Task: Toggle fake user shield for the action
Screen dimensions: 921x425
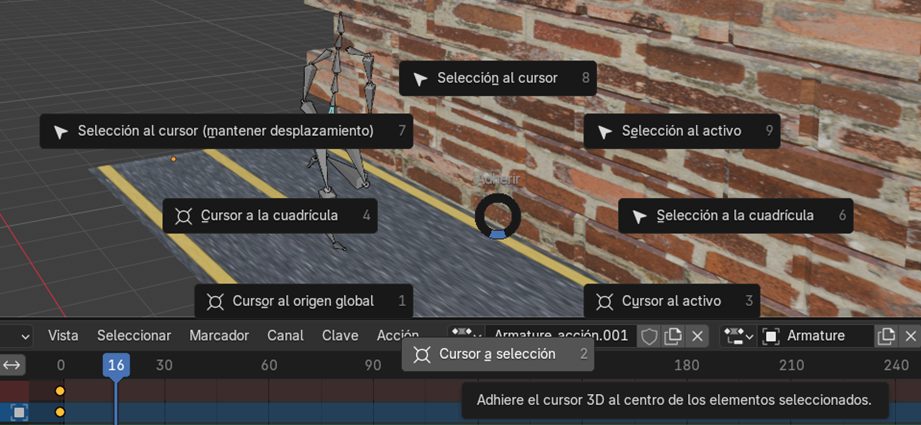Action: (649, 336)
